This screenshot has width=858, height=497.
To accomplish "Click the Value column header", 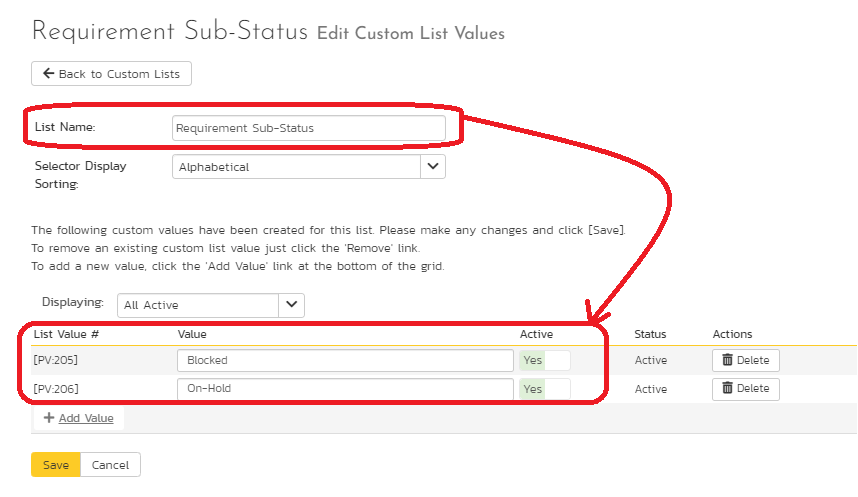I will (x=192, y=334).
